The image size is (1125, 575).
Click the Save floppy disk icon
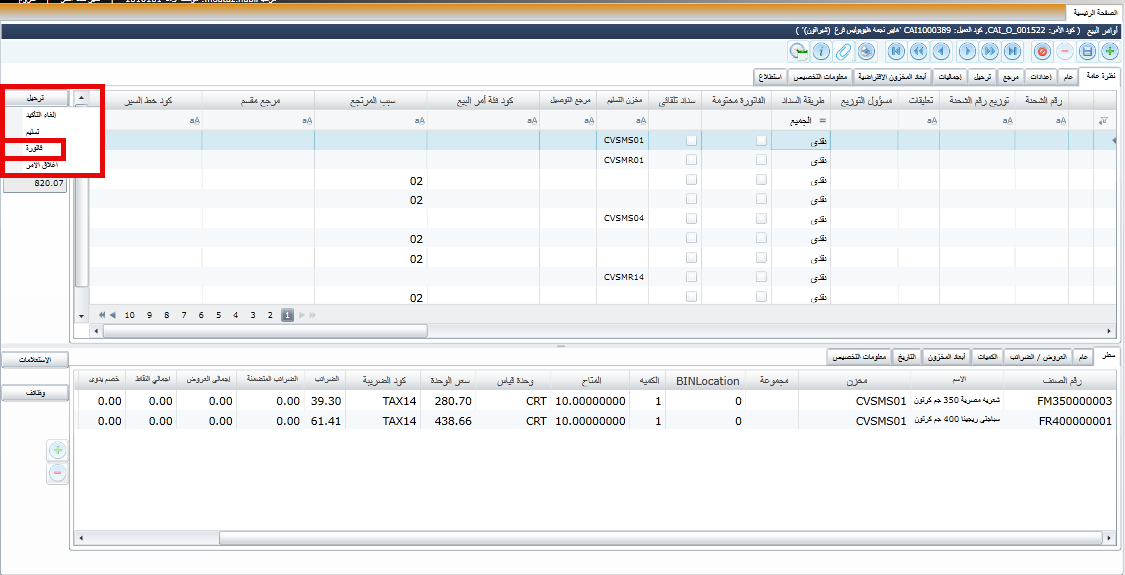point(1087,51)
